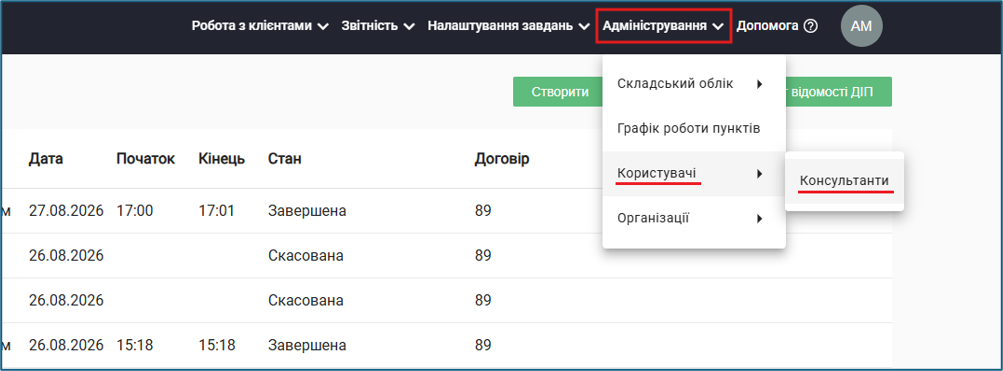Open the Робота з клієнтами menu
The height and width of the screenshot is (371, 1003).
(x=260, y=26)
